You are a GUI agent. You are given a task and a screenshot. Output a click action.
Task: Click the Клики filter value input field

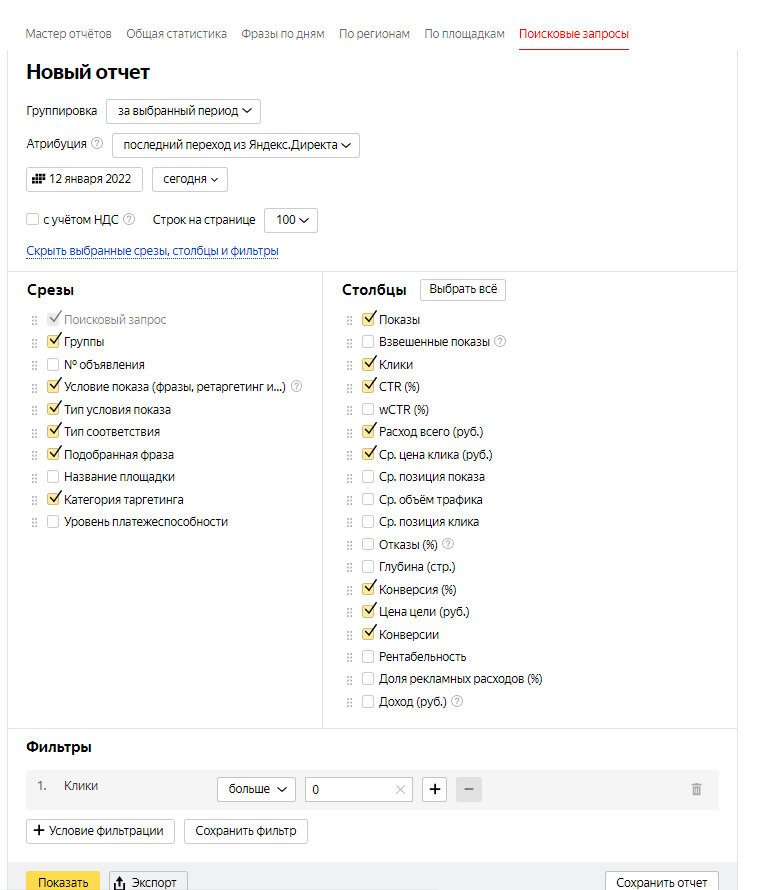pyautogui.click(x=351, y=790)
